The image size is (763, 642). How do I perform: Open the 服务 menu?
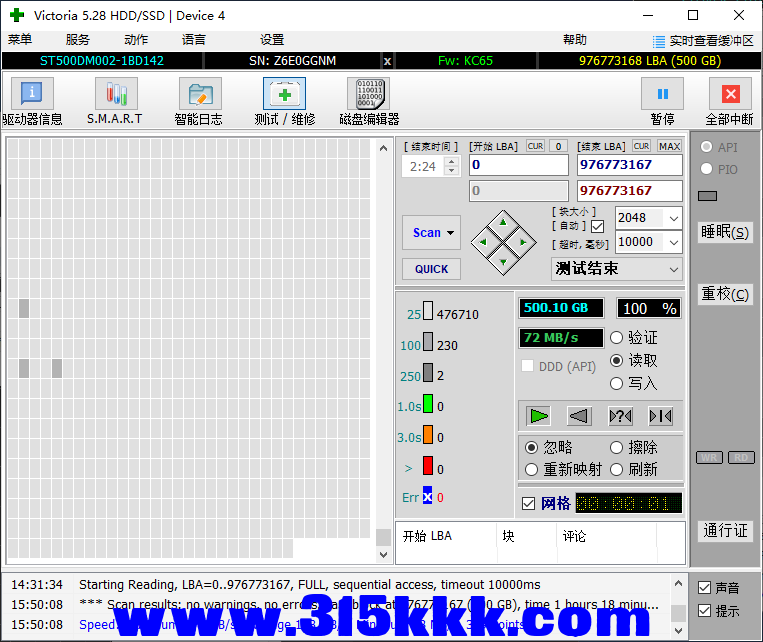pos(78,40)
